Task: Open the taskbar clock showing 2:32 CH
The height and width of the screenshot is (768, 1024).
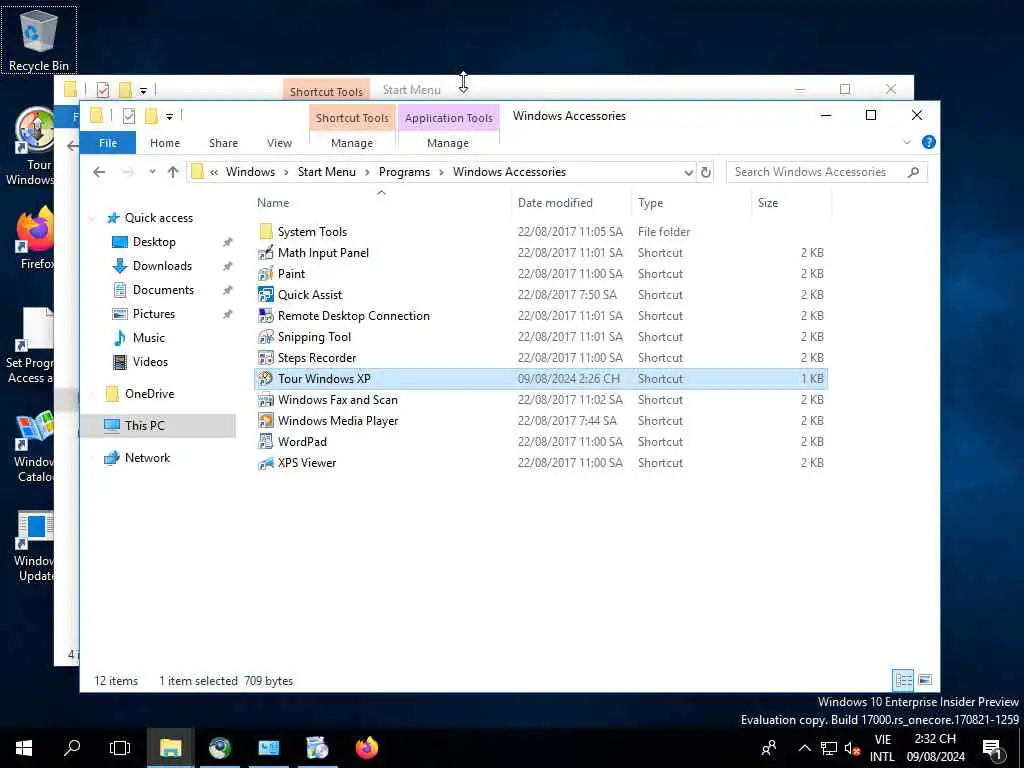Action: point(935,748)
